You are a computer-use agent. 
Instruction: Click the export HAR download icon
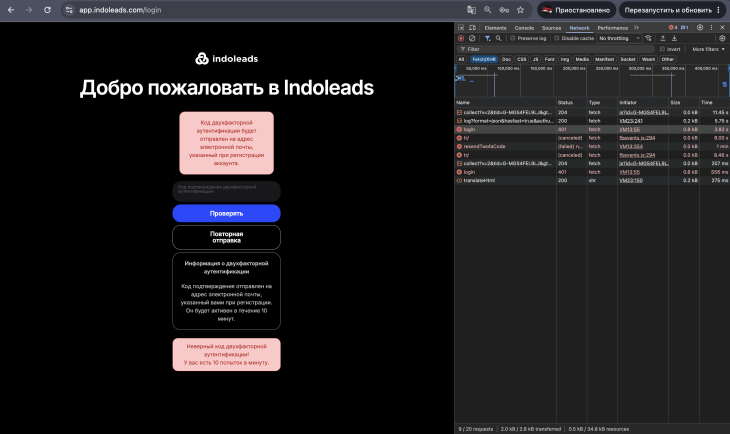coord(674,38)
